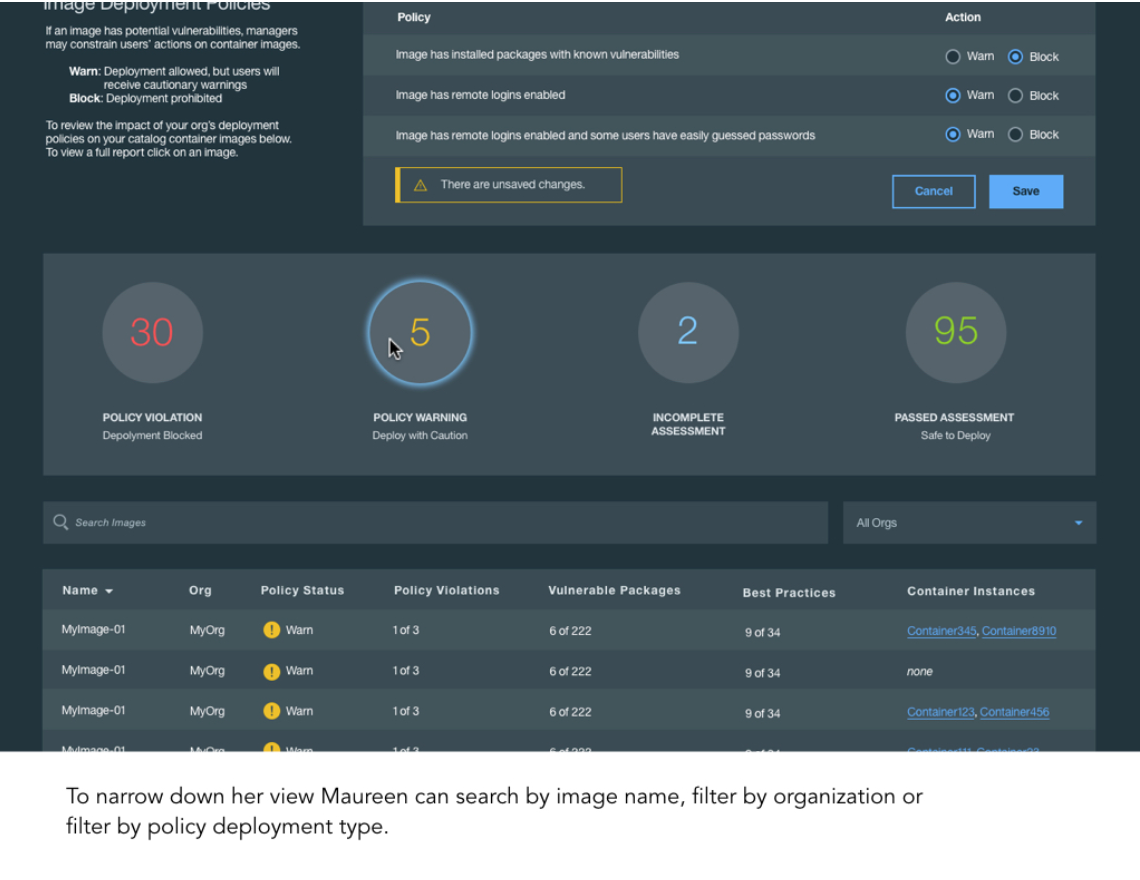Click 'Image has remote logins enabled' policy row text
The image size is (1140, 880).
point(480,95)
